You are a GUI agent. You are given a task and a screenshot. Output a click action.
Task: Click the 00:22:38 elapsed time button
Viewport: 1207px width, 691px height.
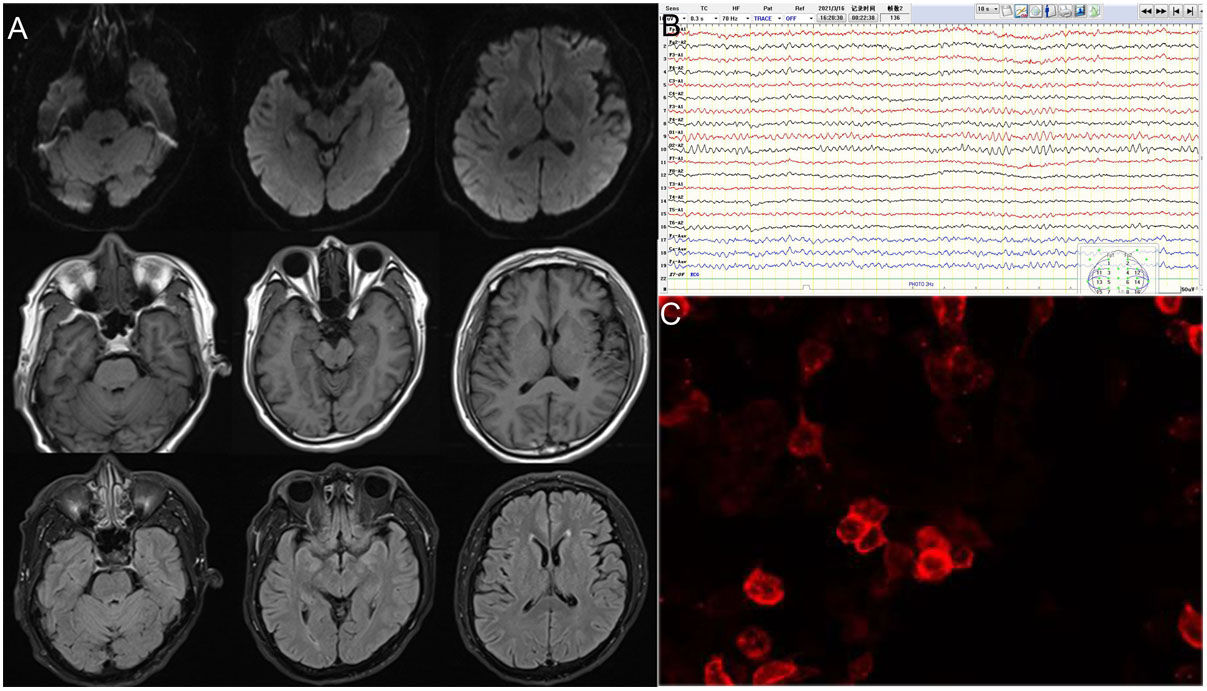(862, 18)
